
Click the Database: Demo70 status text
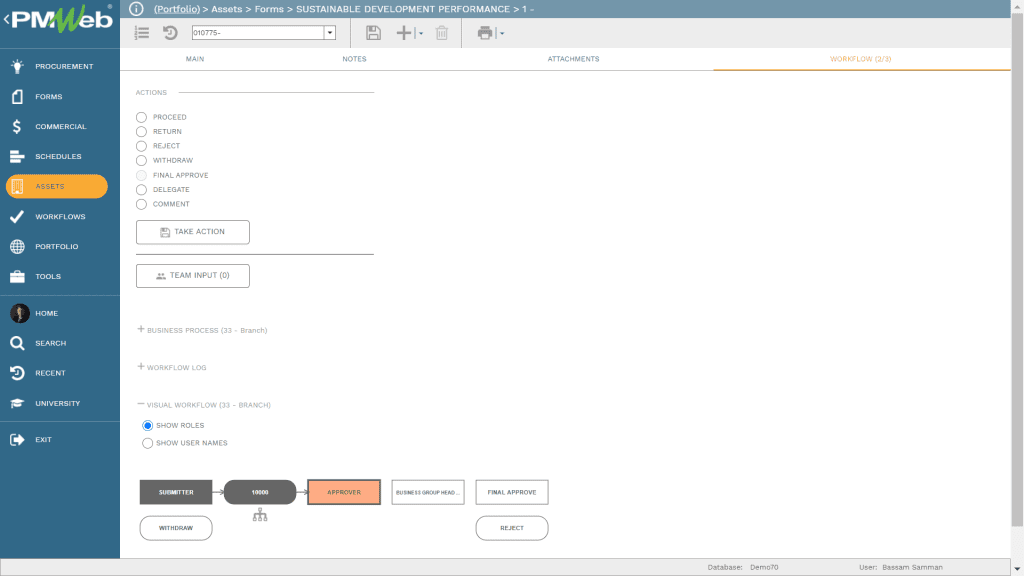[x=743, y=568]
